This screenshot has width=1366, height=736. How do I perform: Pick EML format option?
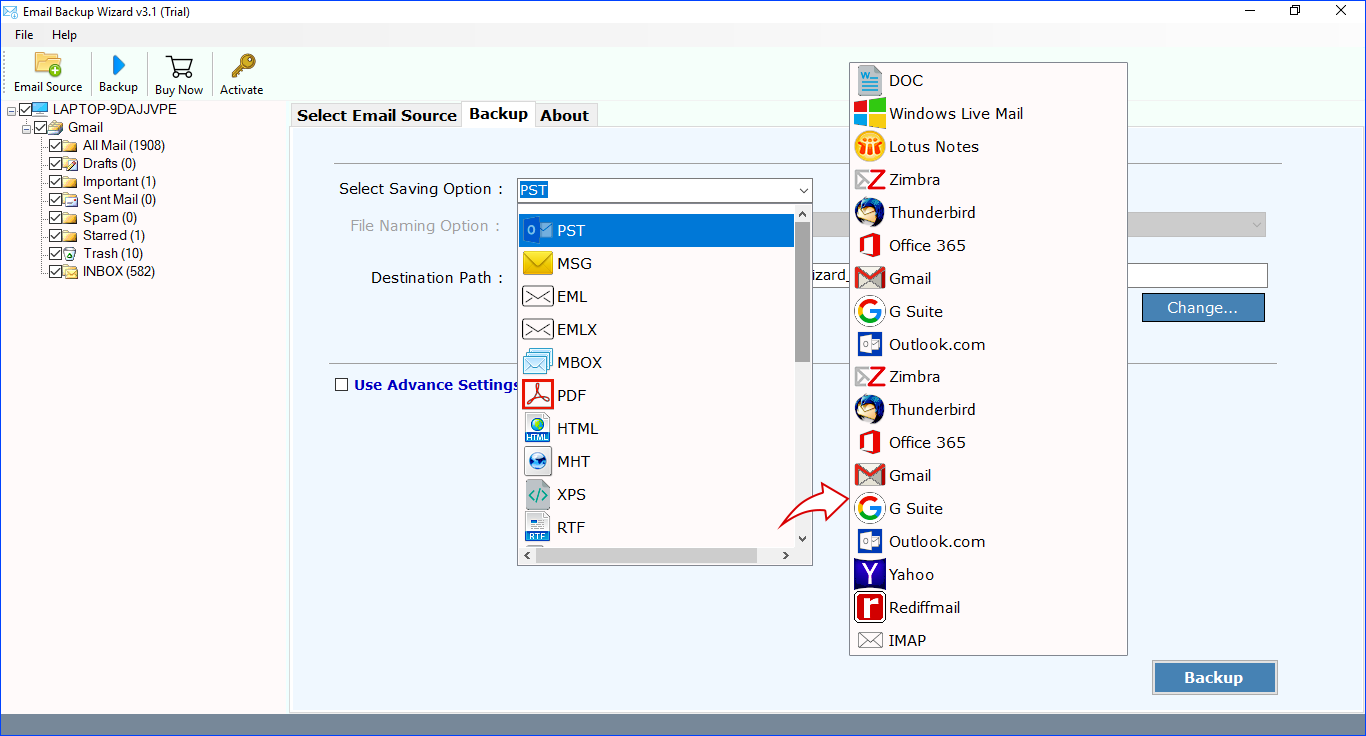pos(656,296)
